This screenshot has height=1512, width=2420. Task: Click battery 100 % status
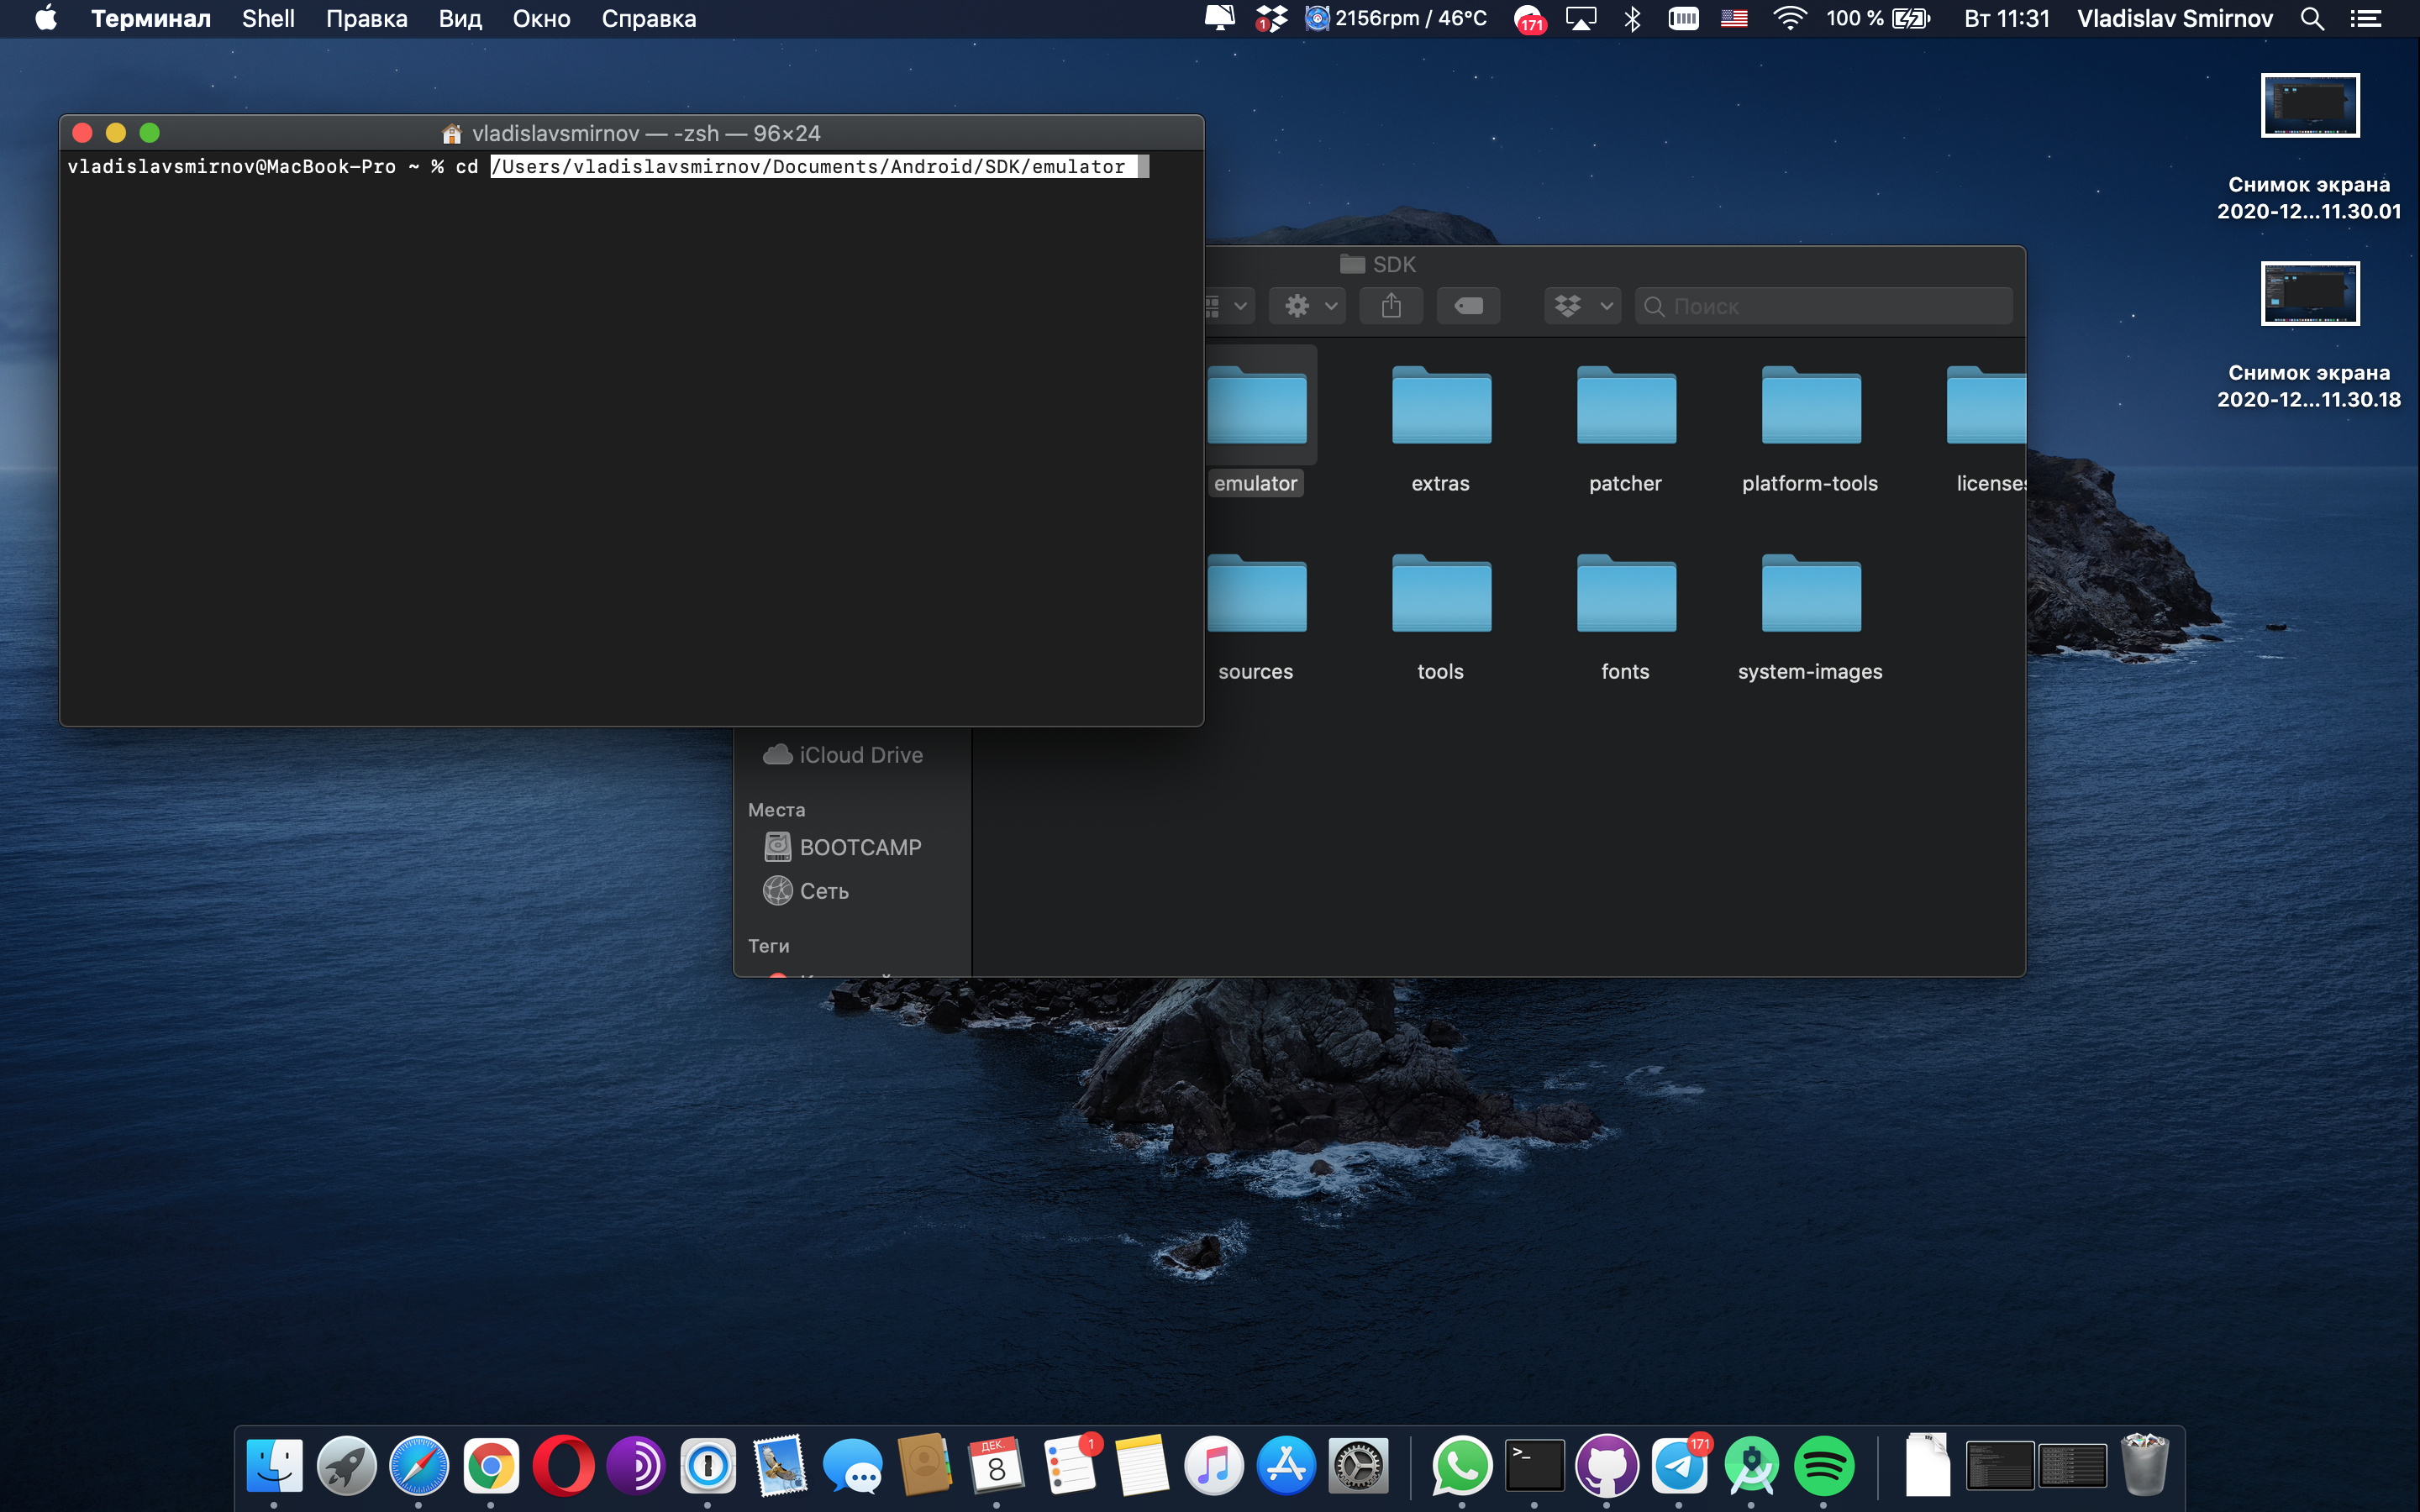pos(1878,19)
